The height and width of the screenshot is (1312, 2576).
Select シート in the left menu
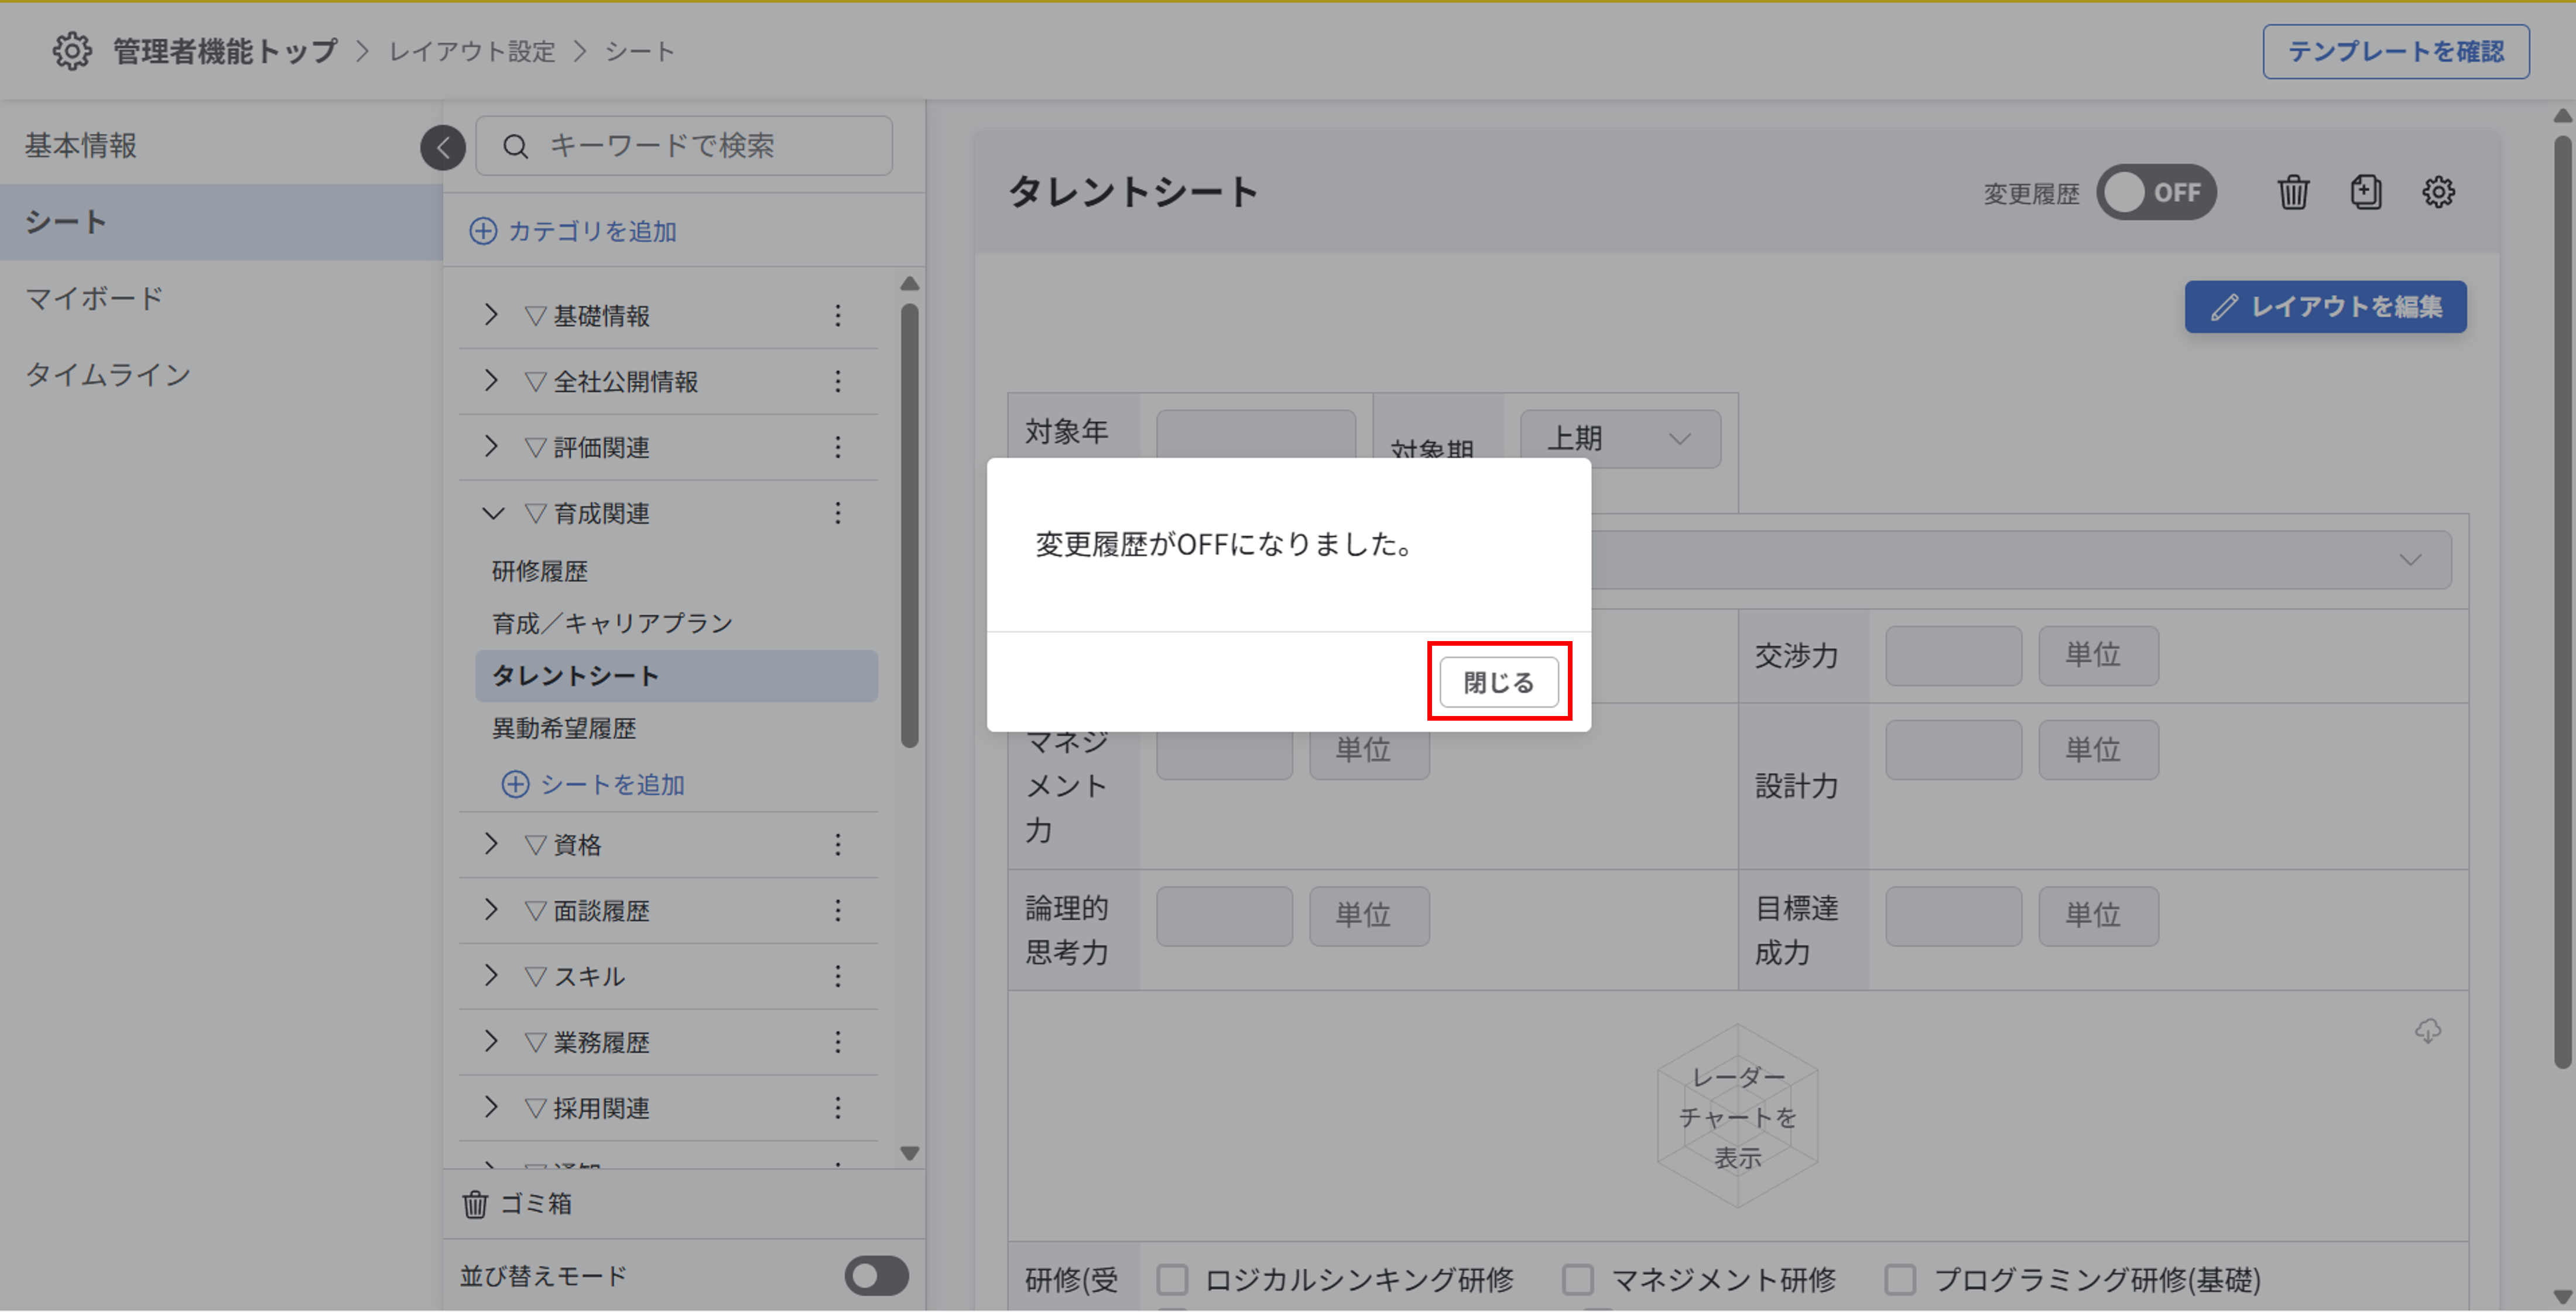(220, 222)
